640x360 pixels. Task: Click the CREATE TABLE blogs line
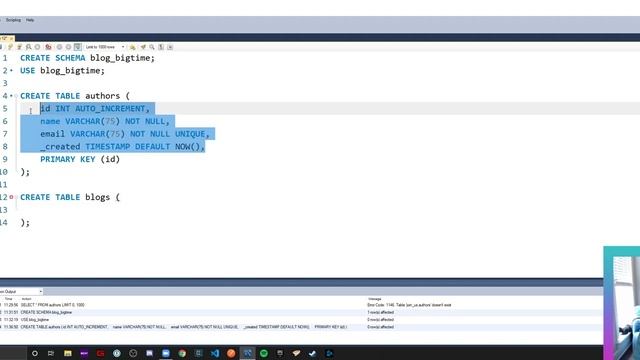pyautogui.click(x=70, y=197)
